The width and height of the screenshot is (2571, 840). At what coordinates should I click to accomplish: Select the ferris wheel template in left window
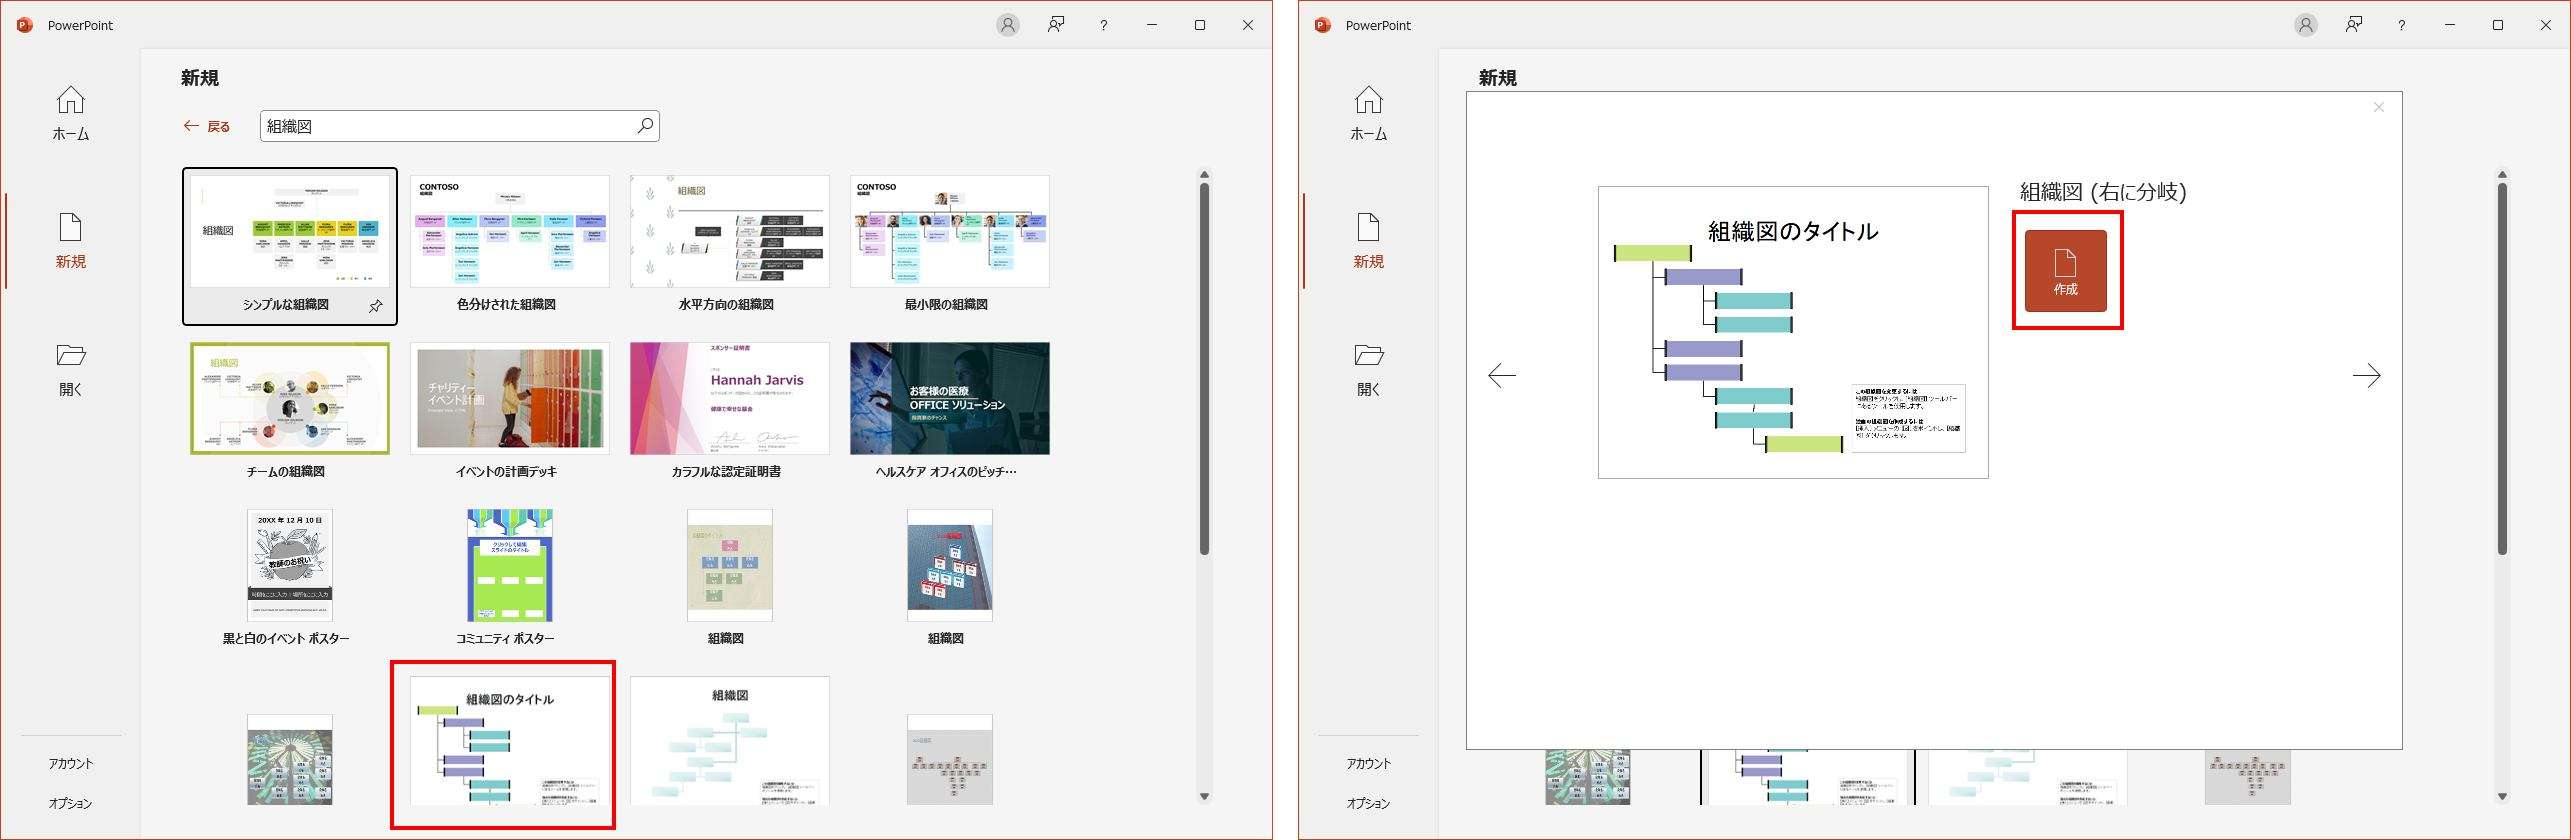pyautogui.click(x=290, y=760)
